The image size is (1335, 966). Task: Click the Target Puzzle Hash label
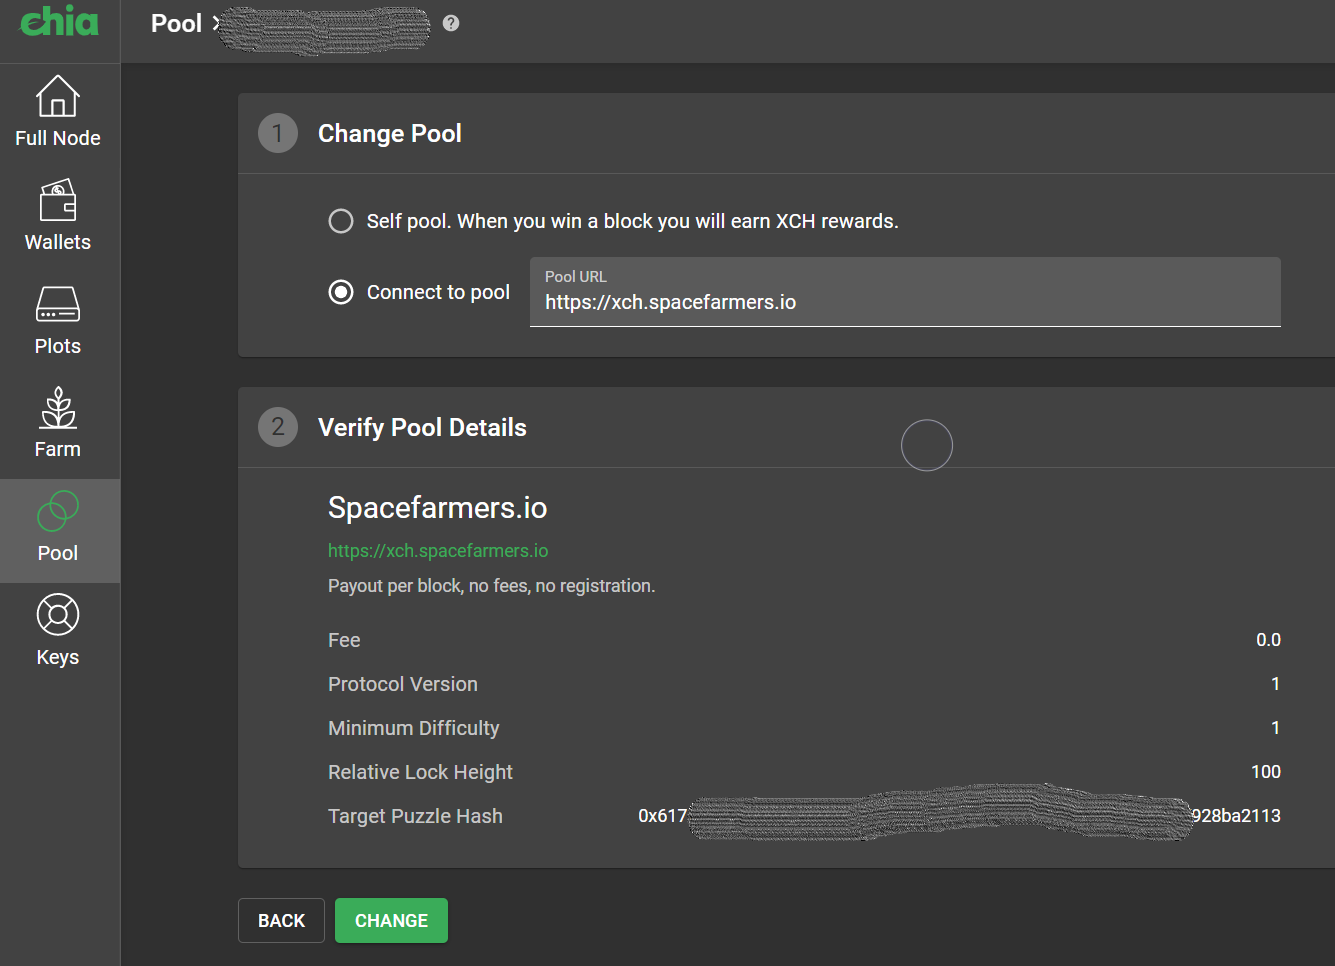[x=415, y=816]
